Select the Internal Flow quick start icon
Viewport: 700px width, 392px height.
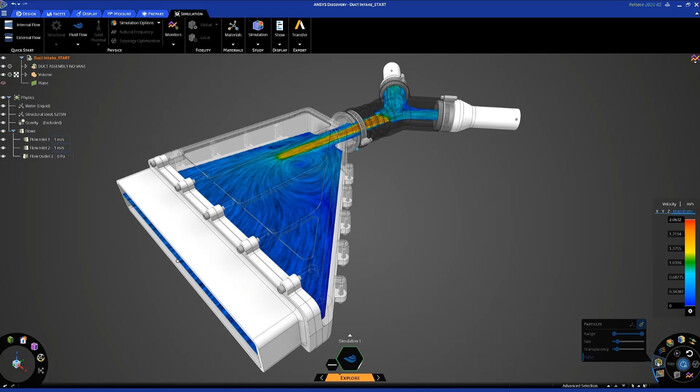[8, 25]
